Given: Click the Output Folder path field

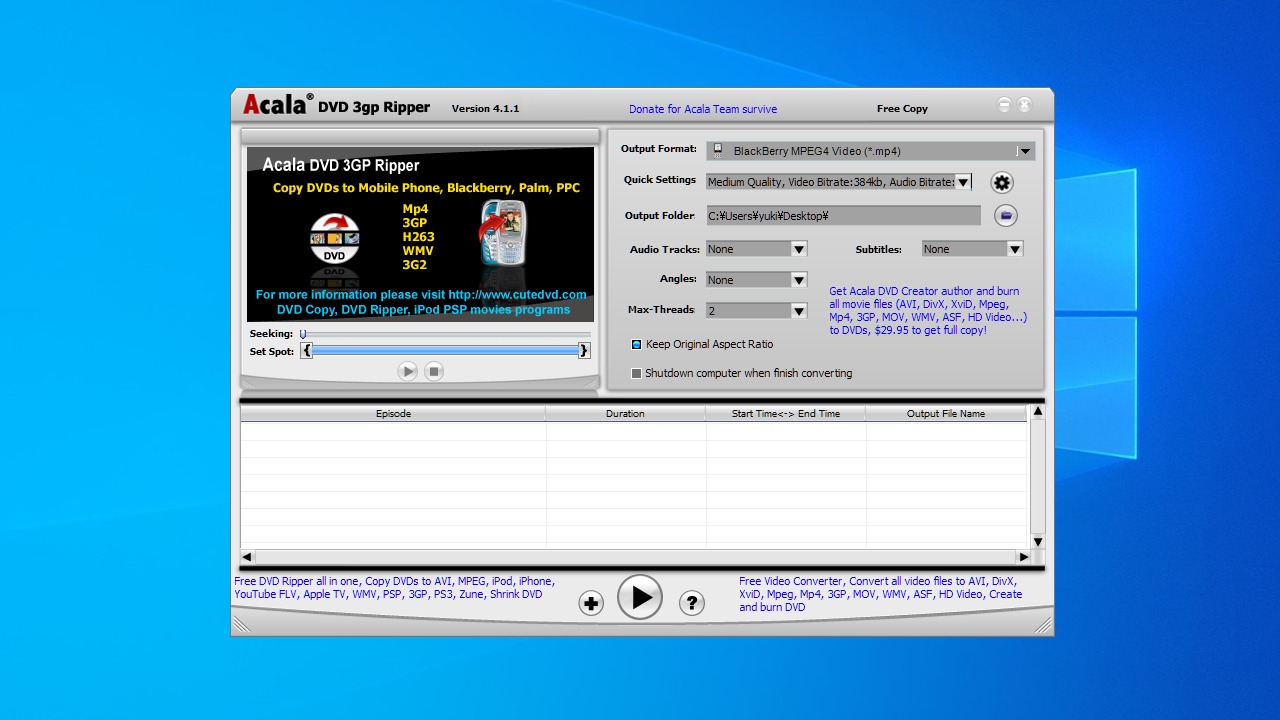Looking at the screenshot, I should coord(843,215).
